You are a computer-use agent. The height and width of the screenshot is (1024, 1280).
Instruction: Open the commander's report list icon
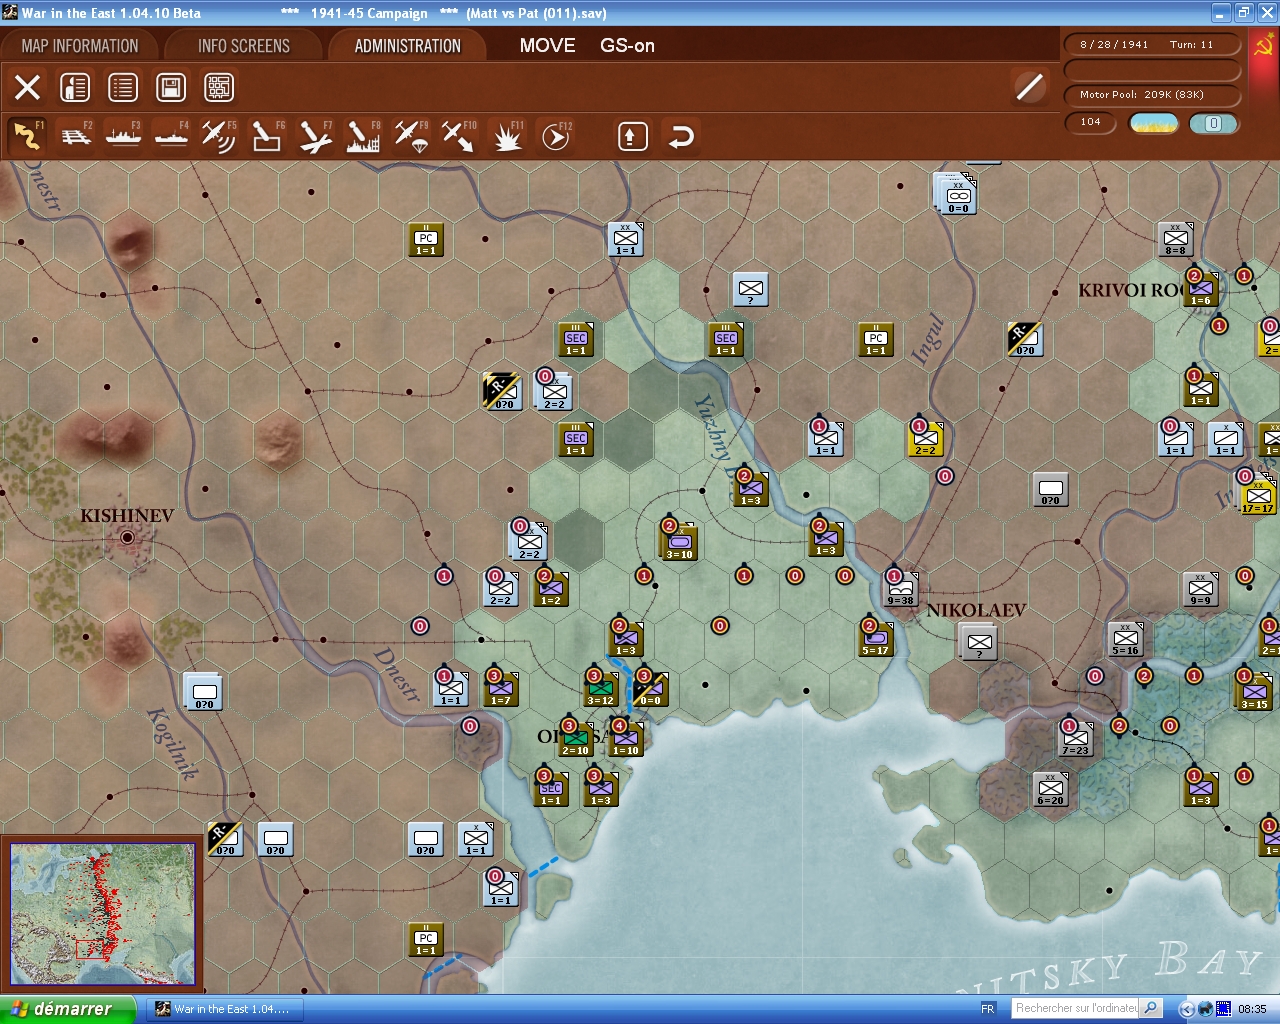[123, 88]
